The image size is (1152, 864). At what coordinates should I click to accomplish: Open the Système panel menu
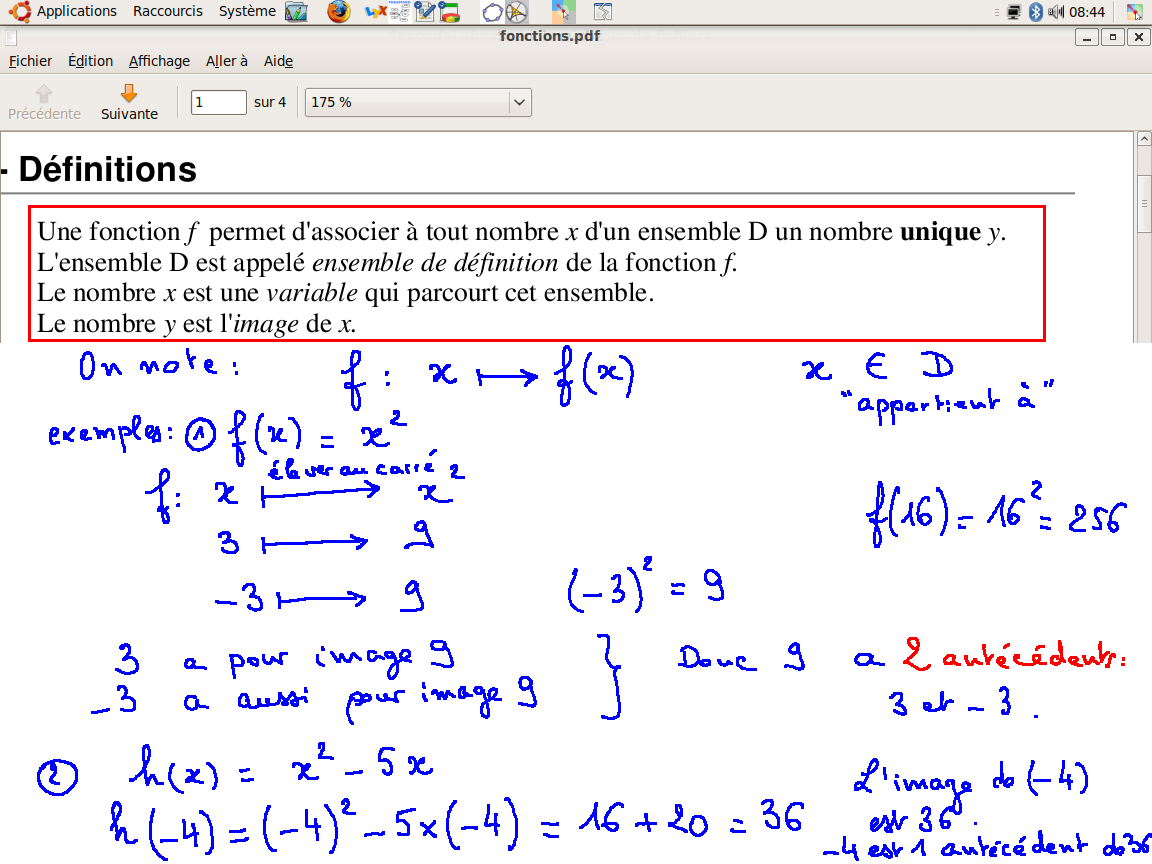pyautogui.click(x=247, y=11)
